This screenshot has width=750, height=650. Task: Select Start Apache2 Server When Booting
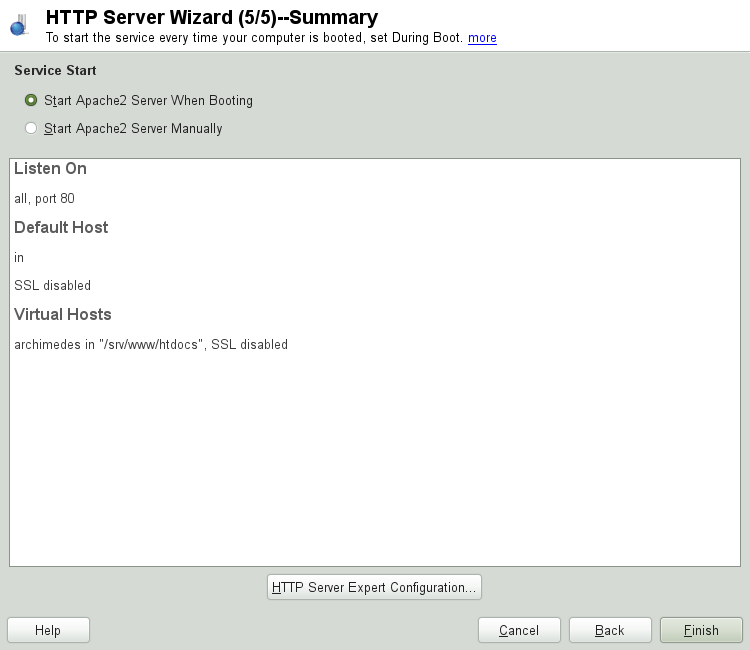pos(139,100)
